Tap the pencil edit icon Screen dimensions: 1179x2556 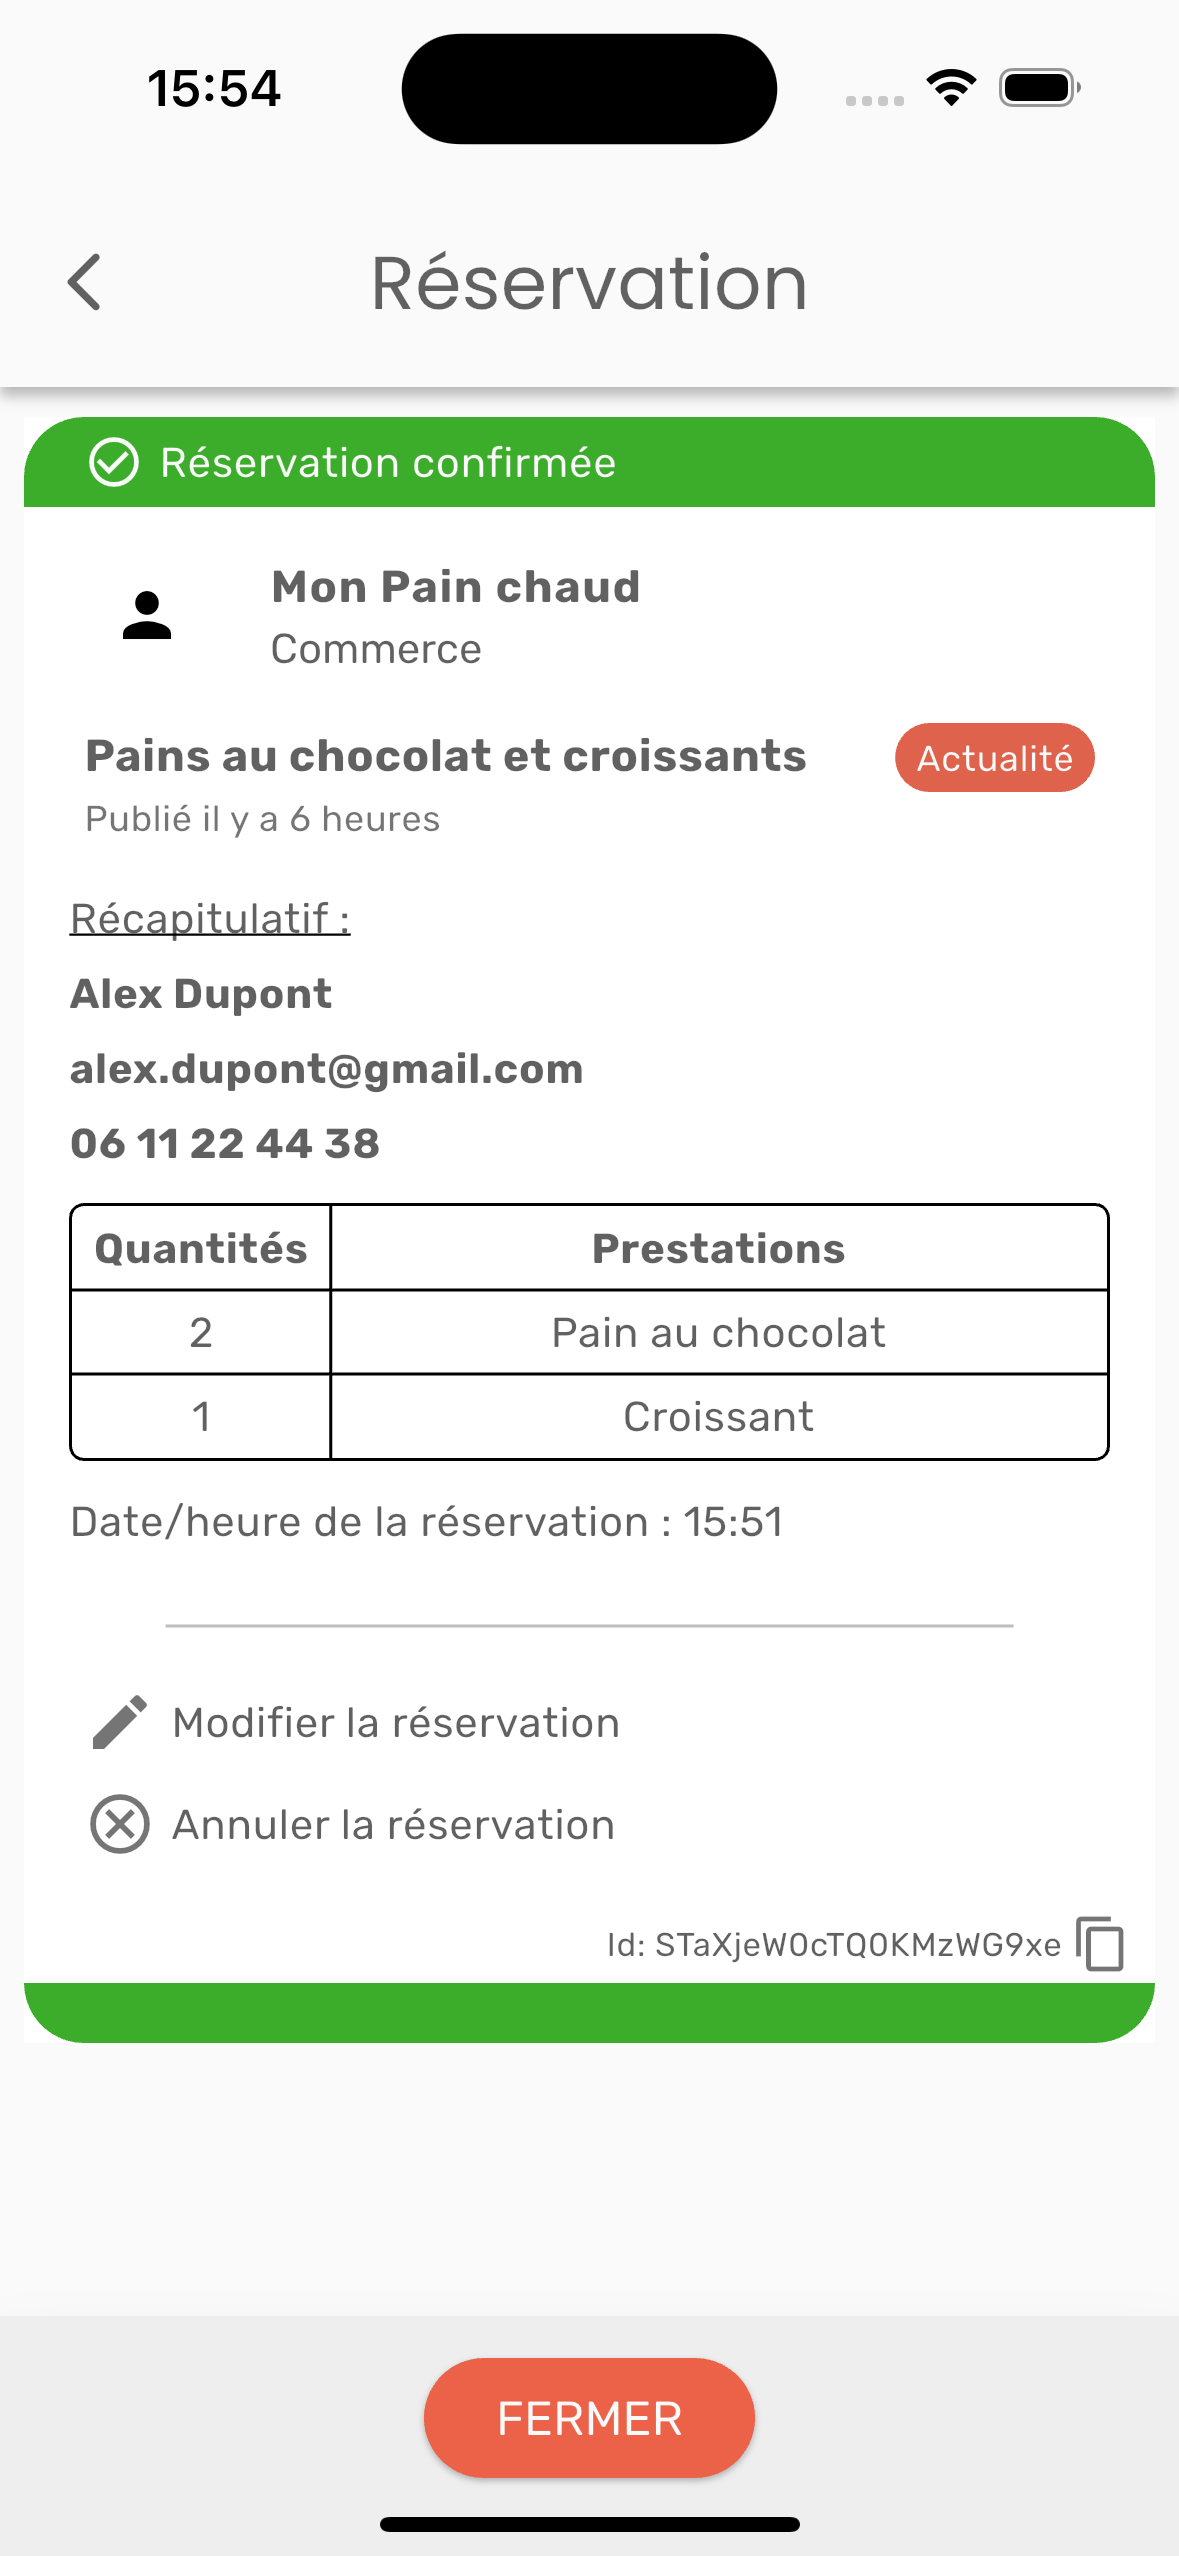tap(120, 1722)
